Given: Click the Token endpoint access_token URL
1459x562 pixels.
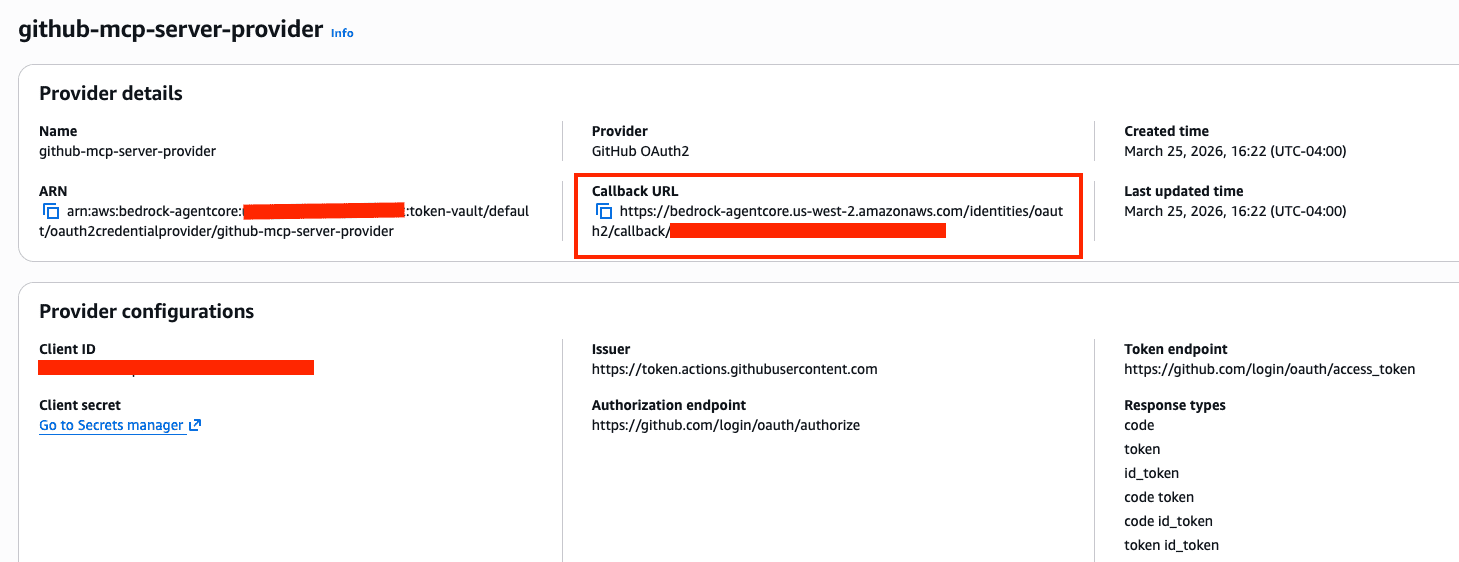Looking at the screenshot, I should [1269, 369].
